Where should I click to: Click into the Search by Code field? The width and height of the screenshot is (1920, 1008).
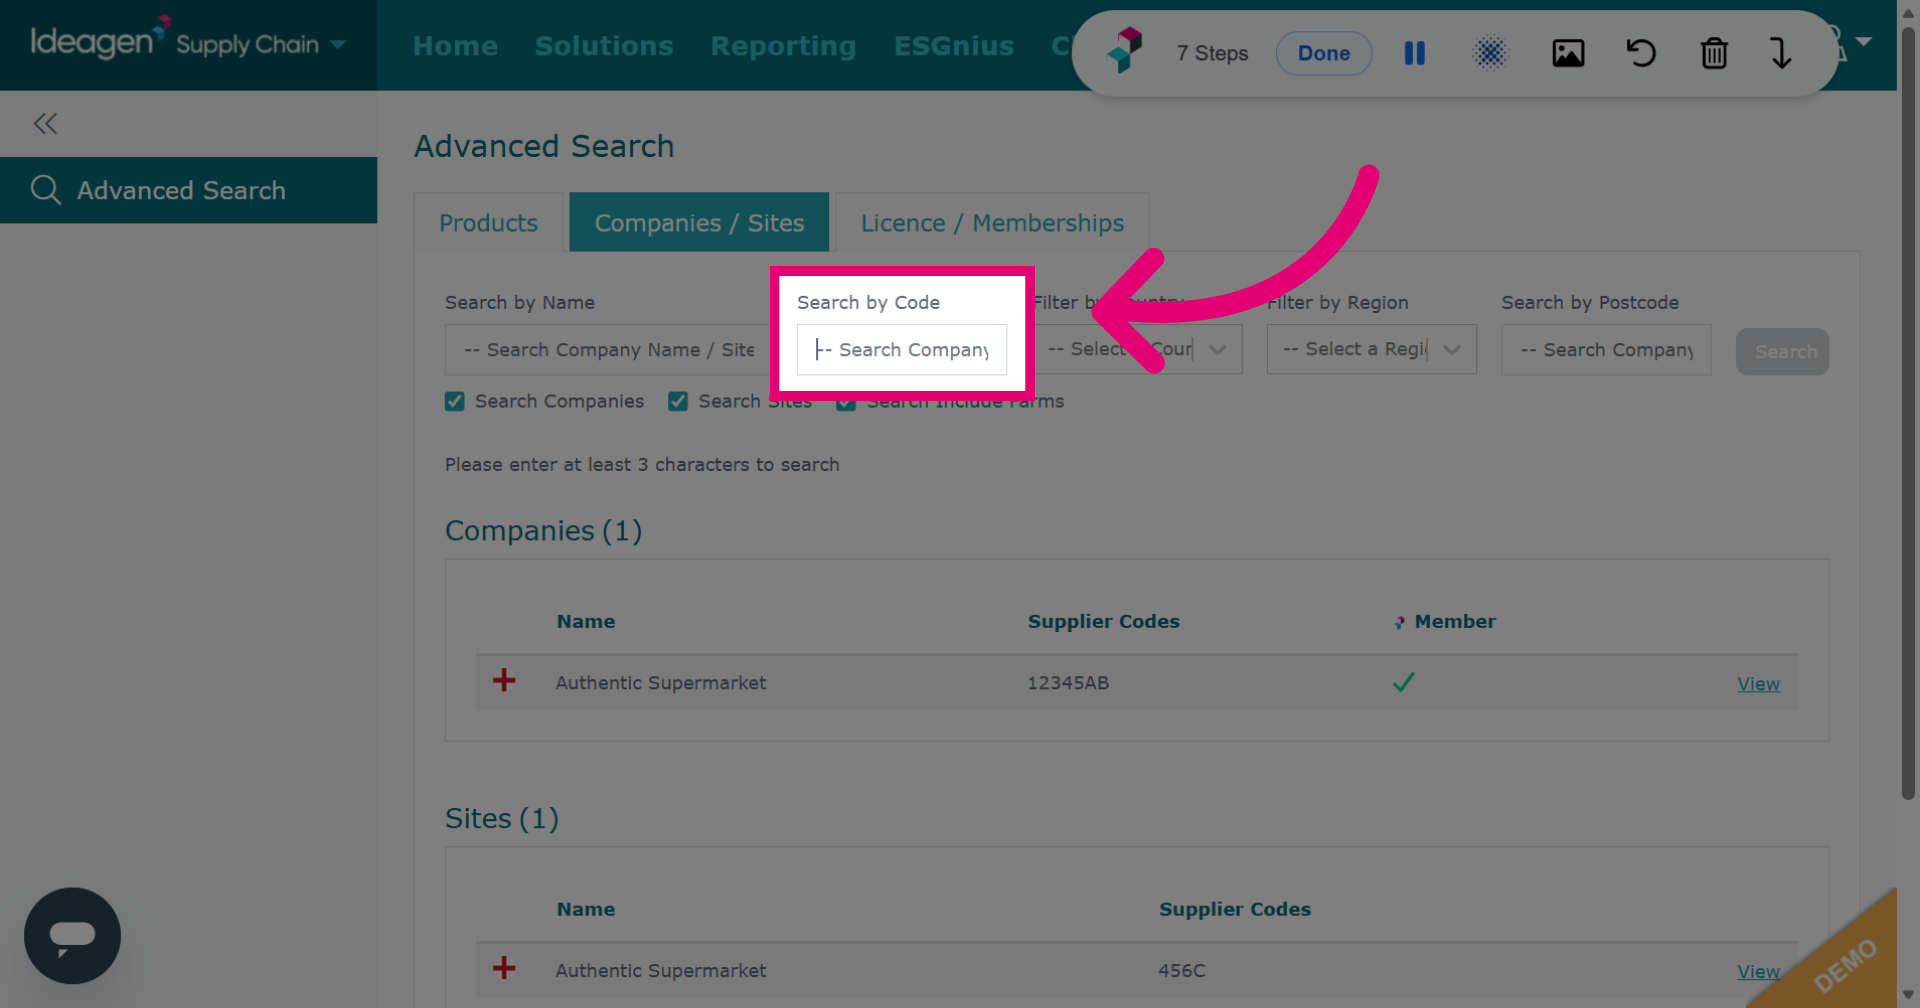point(902,350)
